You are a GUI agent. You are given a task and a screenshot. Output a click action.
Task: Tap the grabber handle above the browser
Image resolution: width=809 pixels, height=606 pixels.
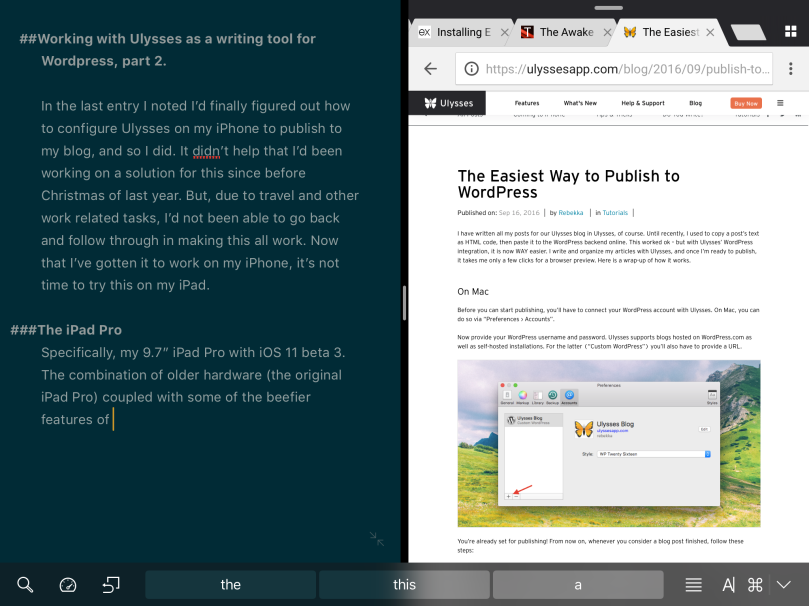click(609, 8)
